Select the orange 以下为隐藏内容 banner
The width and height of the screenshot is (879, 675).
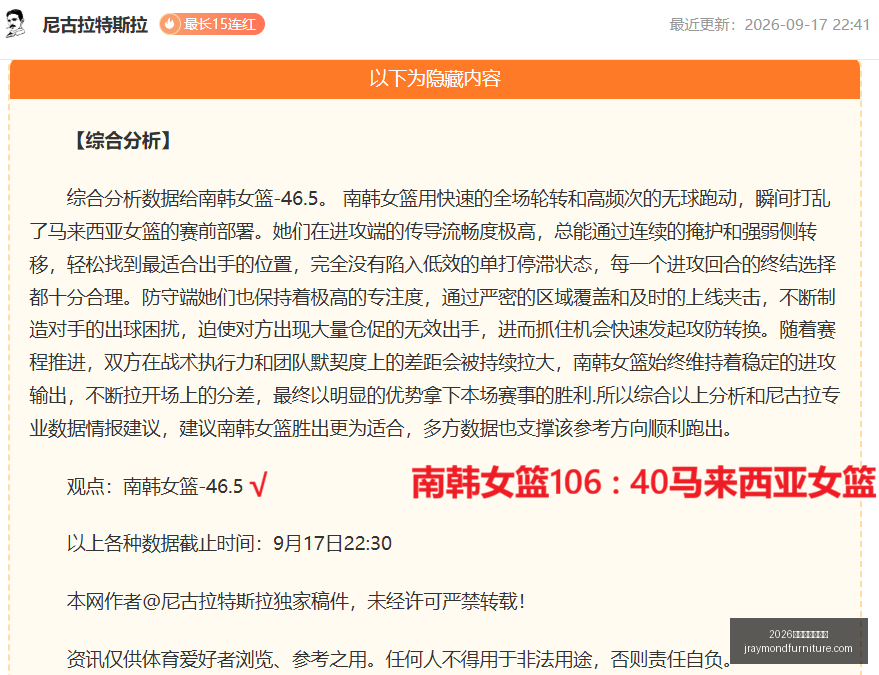tap(435, 79)
